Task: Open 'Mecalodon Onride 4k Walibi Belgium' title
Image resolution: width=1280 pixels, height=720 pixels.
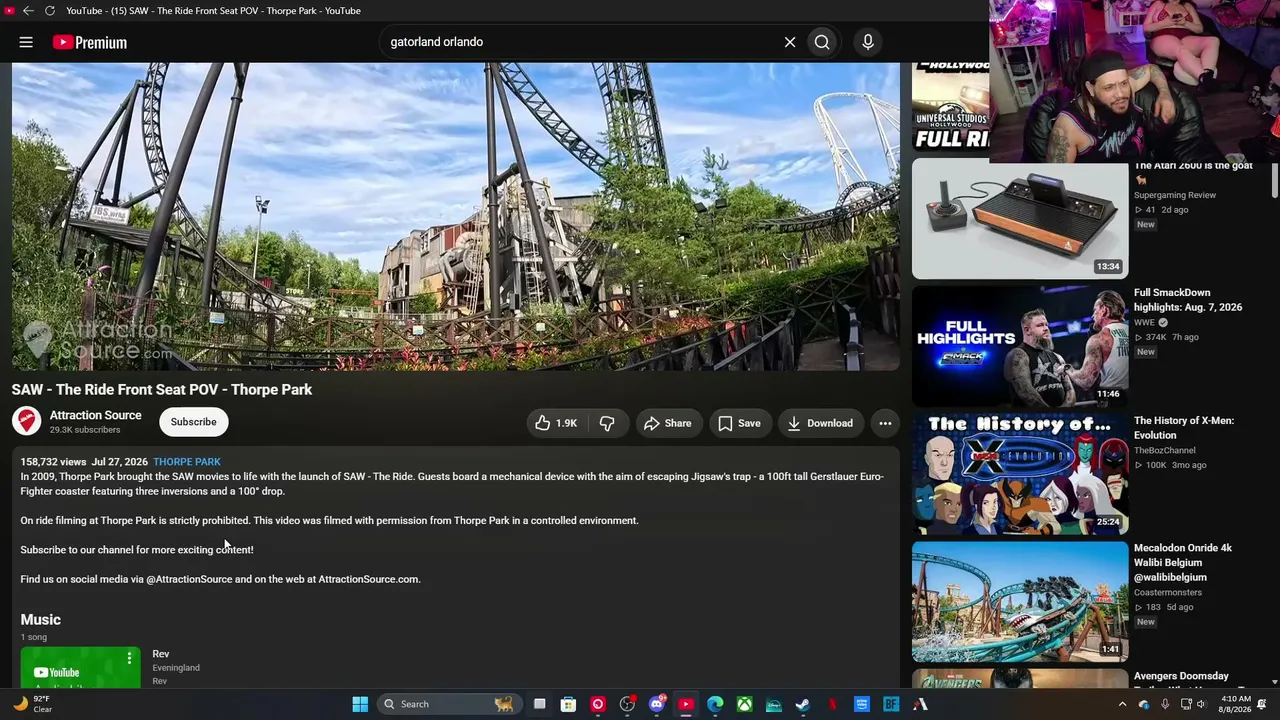Action: pos(1183,563)
